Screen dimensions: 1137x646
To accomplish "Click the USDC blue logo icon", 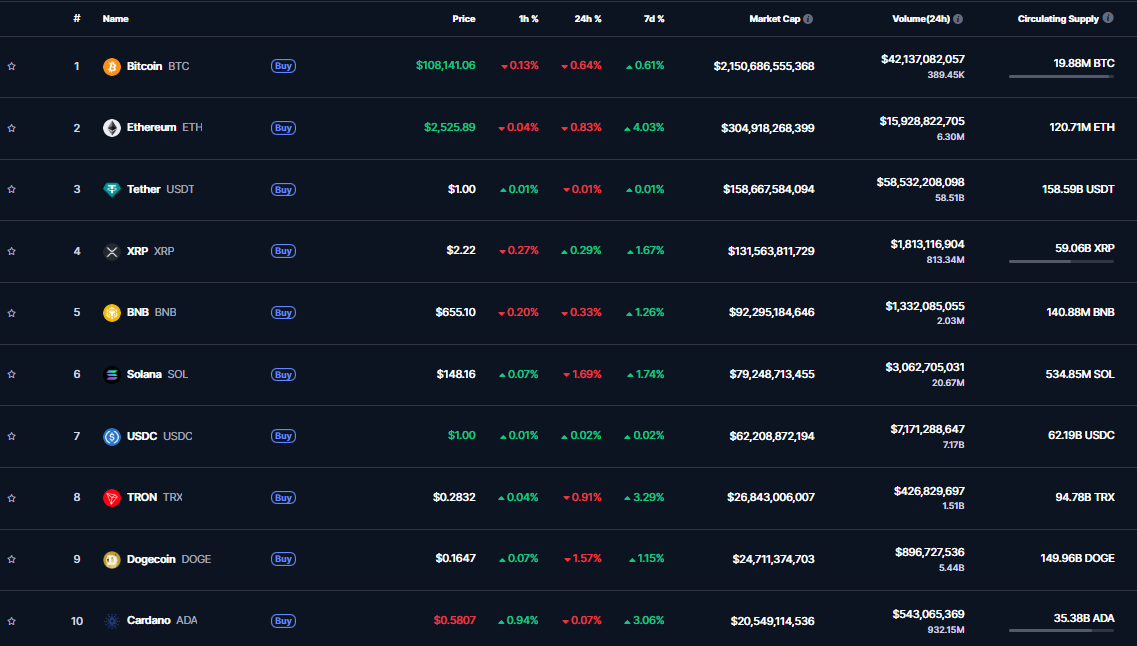I will (x=112, y=436).
